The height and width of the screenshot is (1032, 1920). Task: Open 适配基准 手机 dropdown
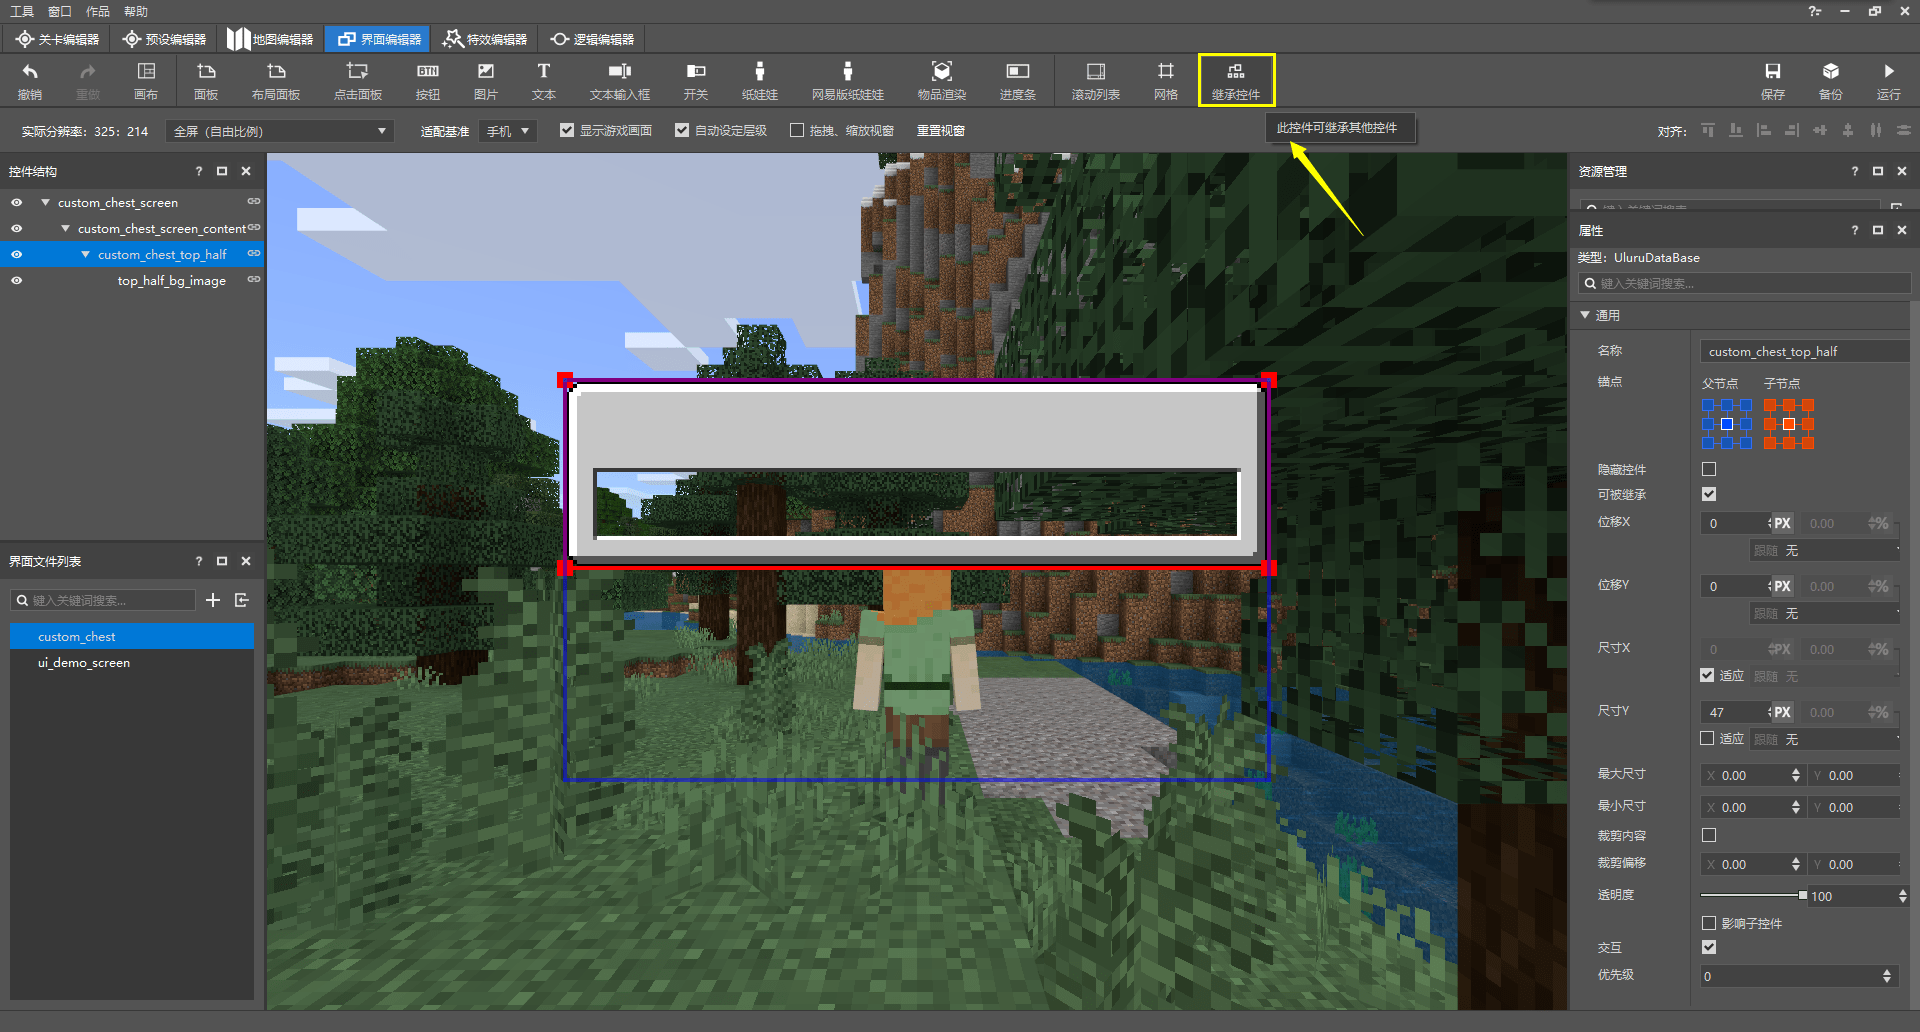pyautogui.click(x=508, y=131)
